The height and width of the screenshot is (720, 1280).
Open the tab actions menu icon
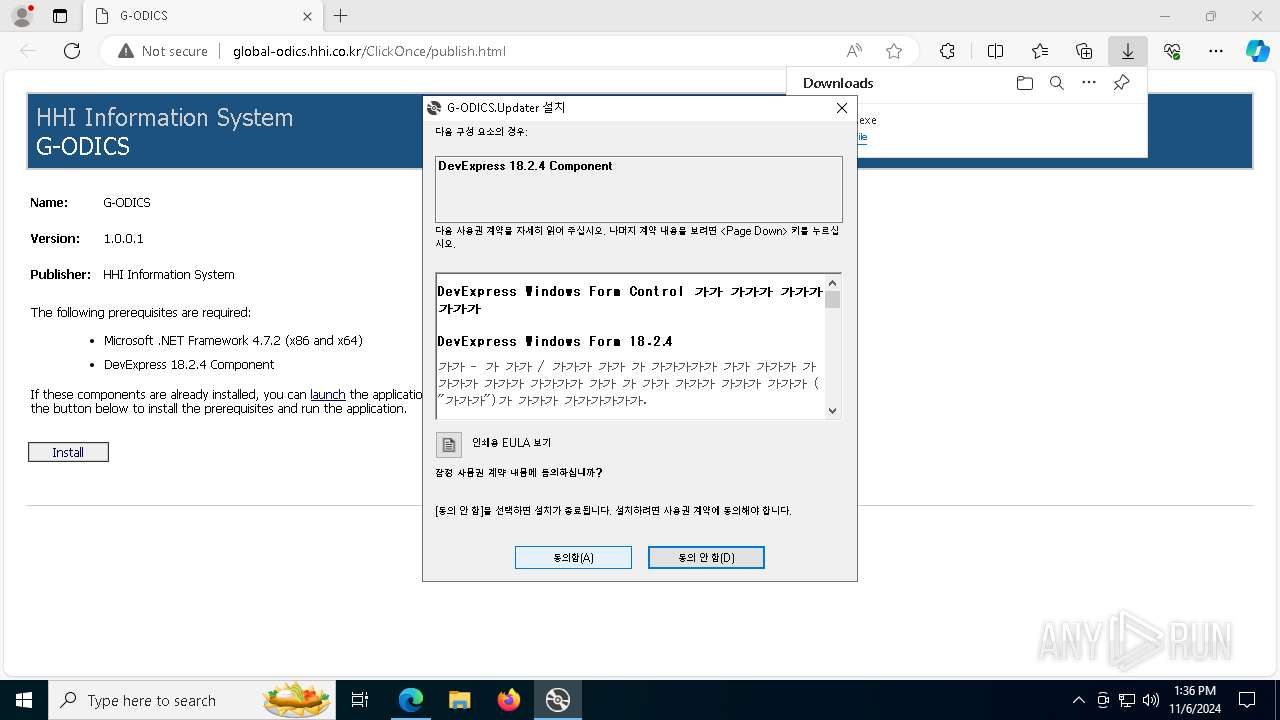(60, 16)
